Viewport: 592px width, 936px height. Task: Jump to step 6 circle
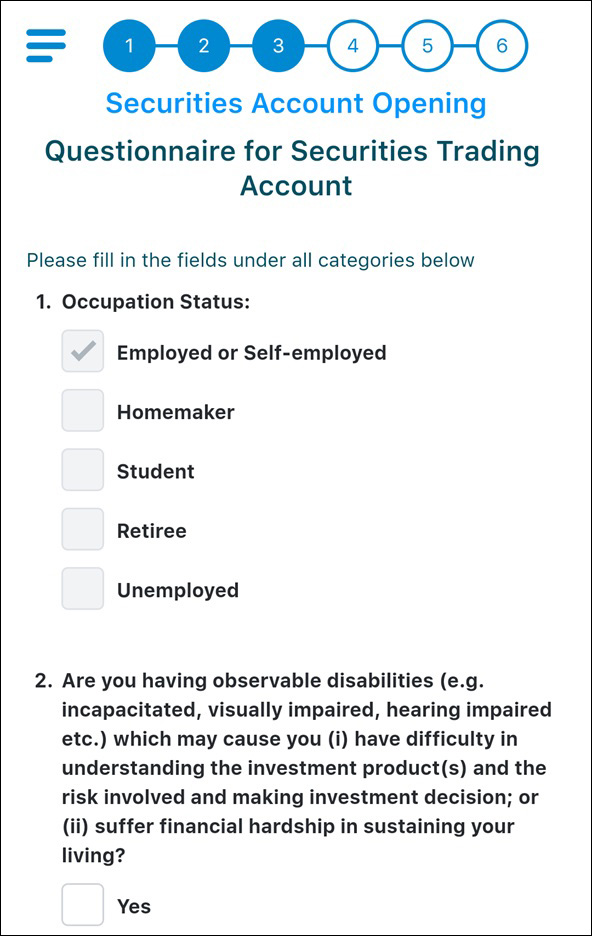coord(502,46)
